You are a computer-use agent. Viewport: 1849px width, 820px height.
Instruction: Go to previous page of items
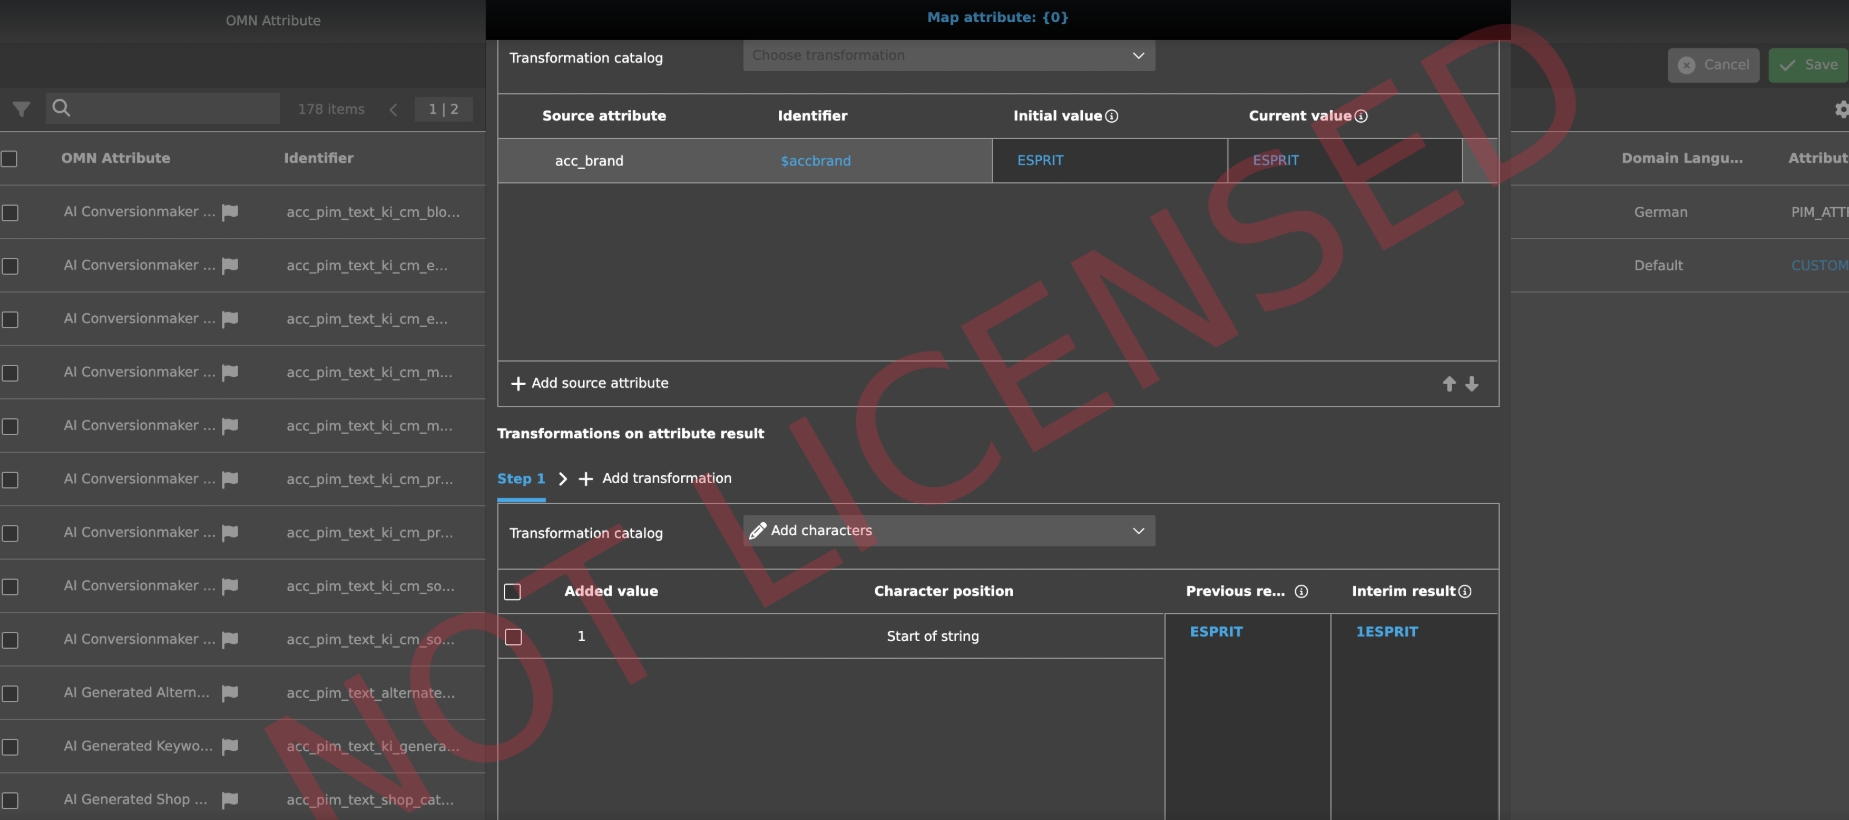click(x=393, y=110)
